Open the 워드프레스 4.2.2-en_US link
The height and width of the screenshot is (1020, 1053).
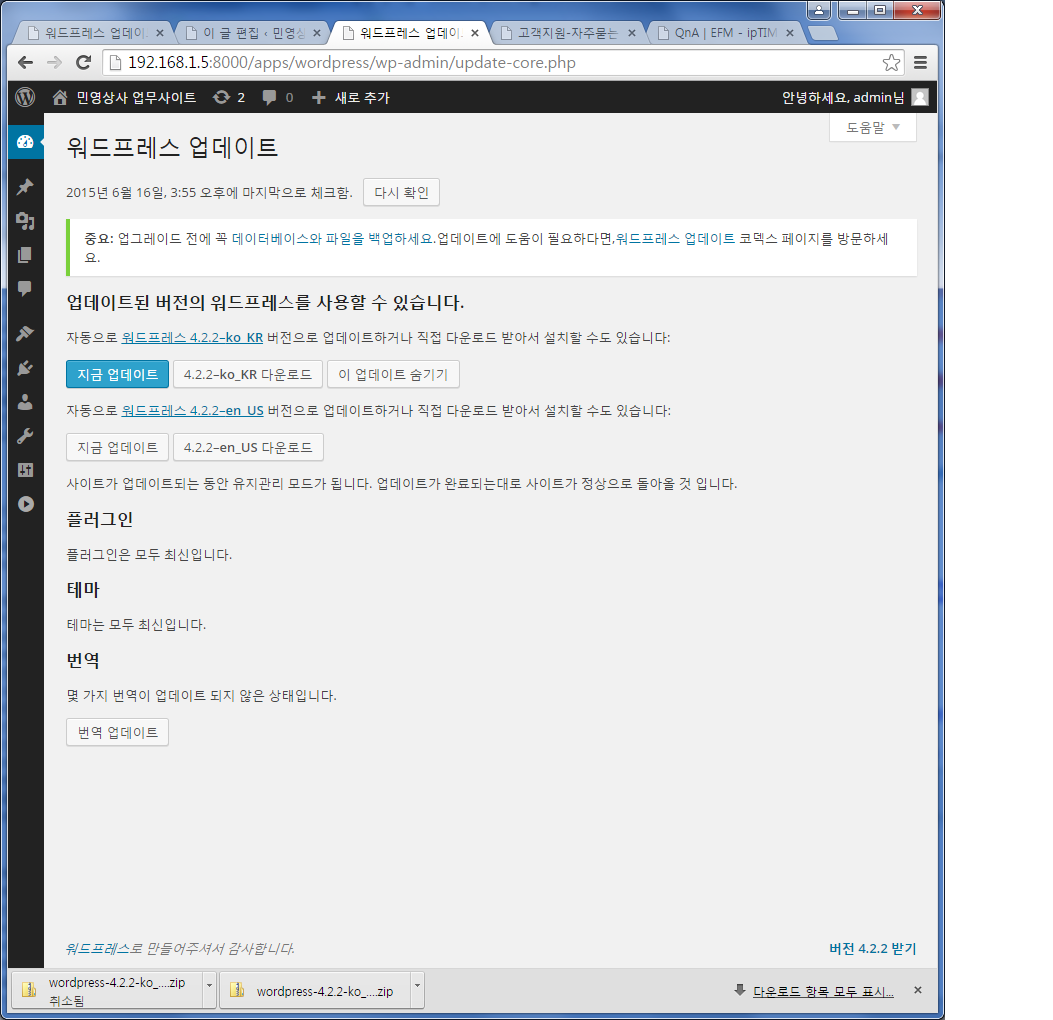click(192, 411)
